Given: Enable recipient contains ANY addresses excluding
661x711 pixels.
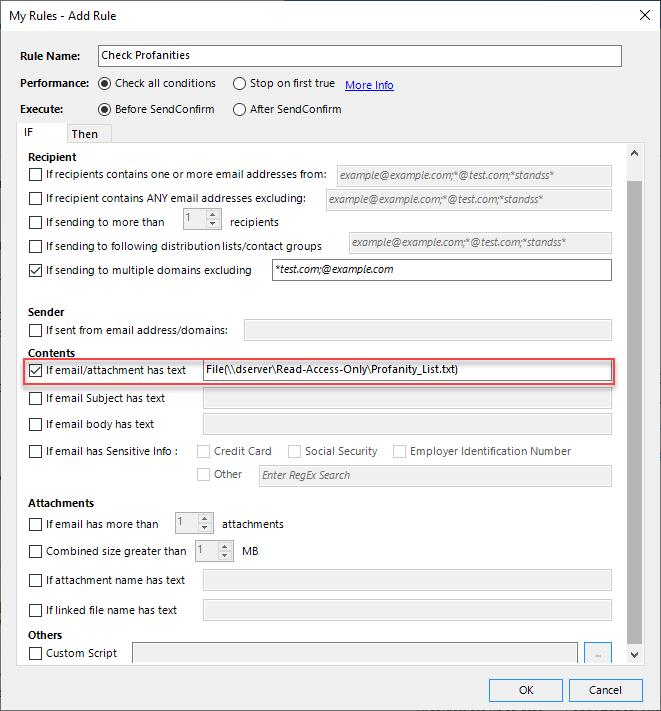Looking at the screenshot, I should pyautogui.click(x=35, y=199).
